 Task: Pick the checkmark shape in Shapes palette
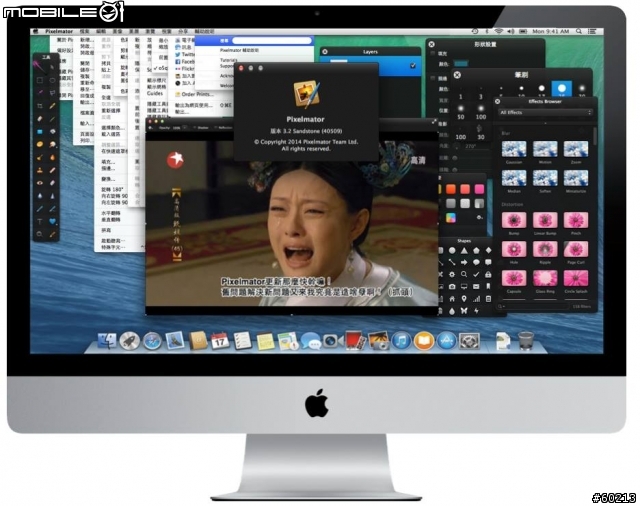click(476, 275)
